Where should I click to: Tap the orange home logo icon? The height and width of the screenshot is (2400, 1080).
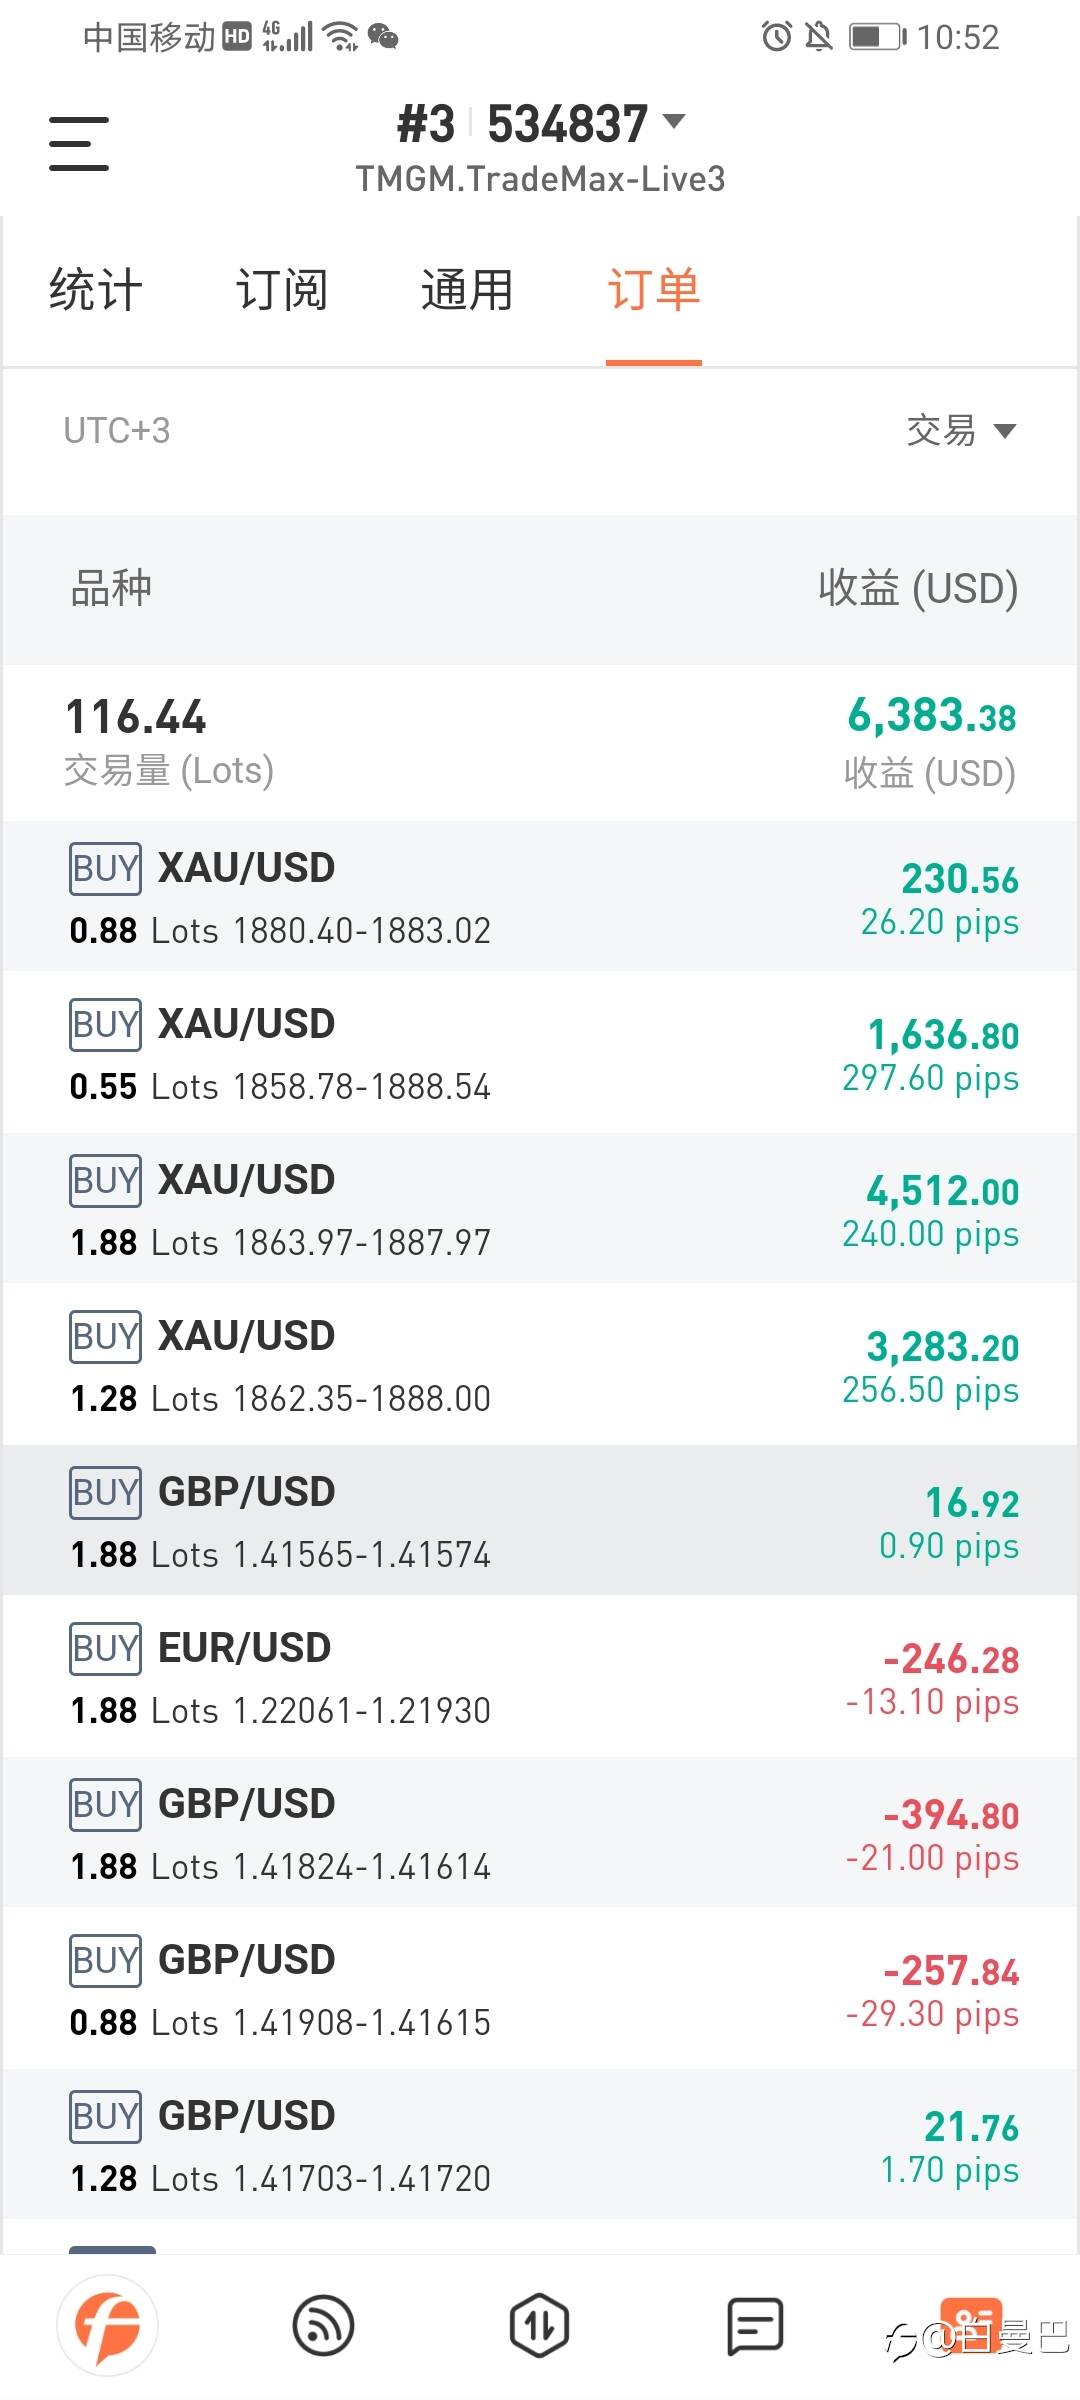[108, 2326]
